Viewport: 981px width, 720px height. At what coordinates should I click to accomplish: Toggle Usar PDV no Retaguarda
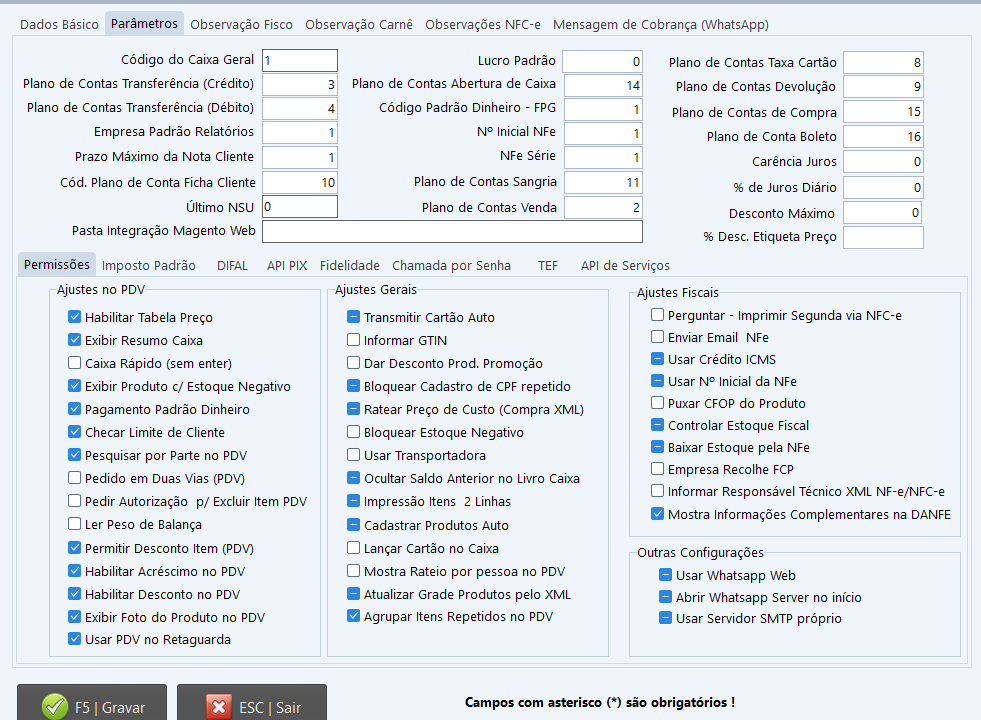74,639
